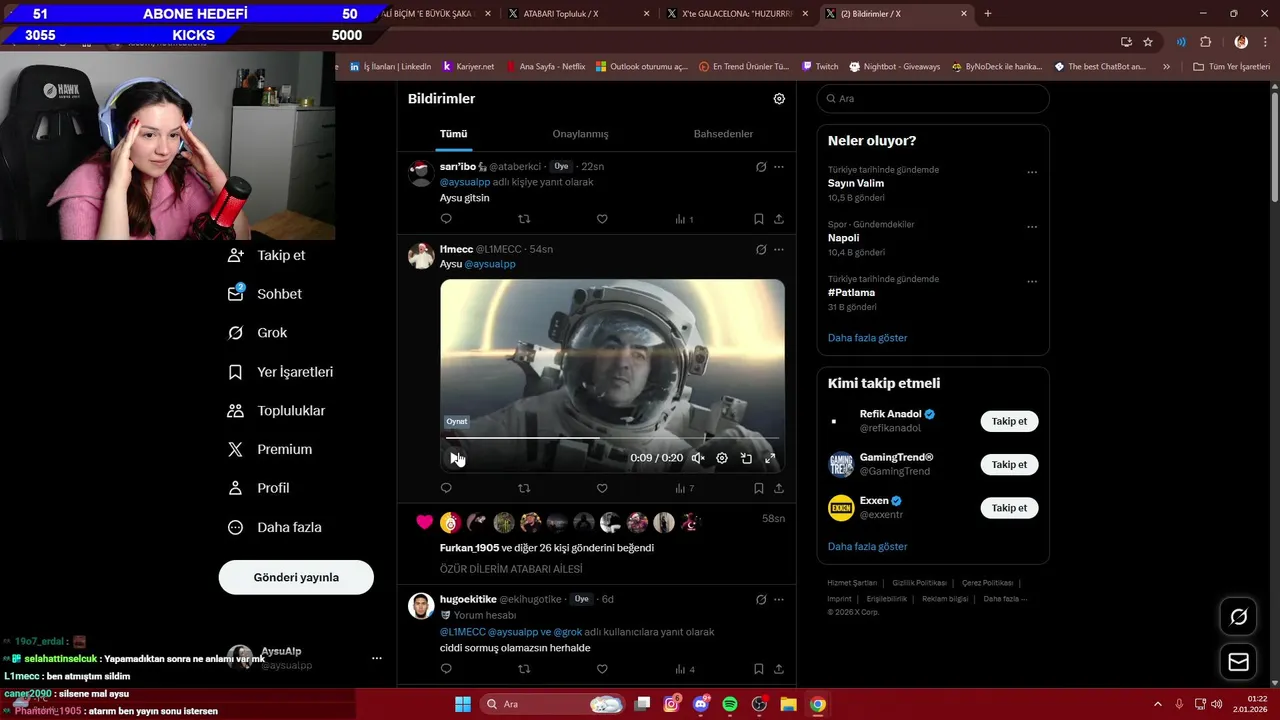The image size is (1280, 720).
Task: Open Premium page
Action: [270, 450]
